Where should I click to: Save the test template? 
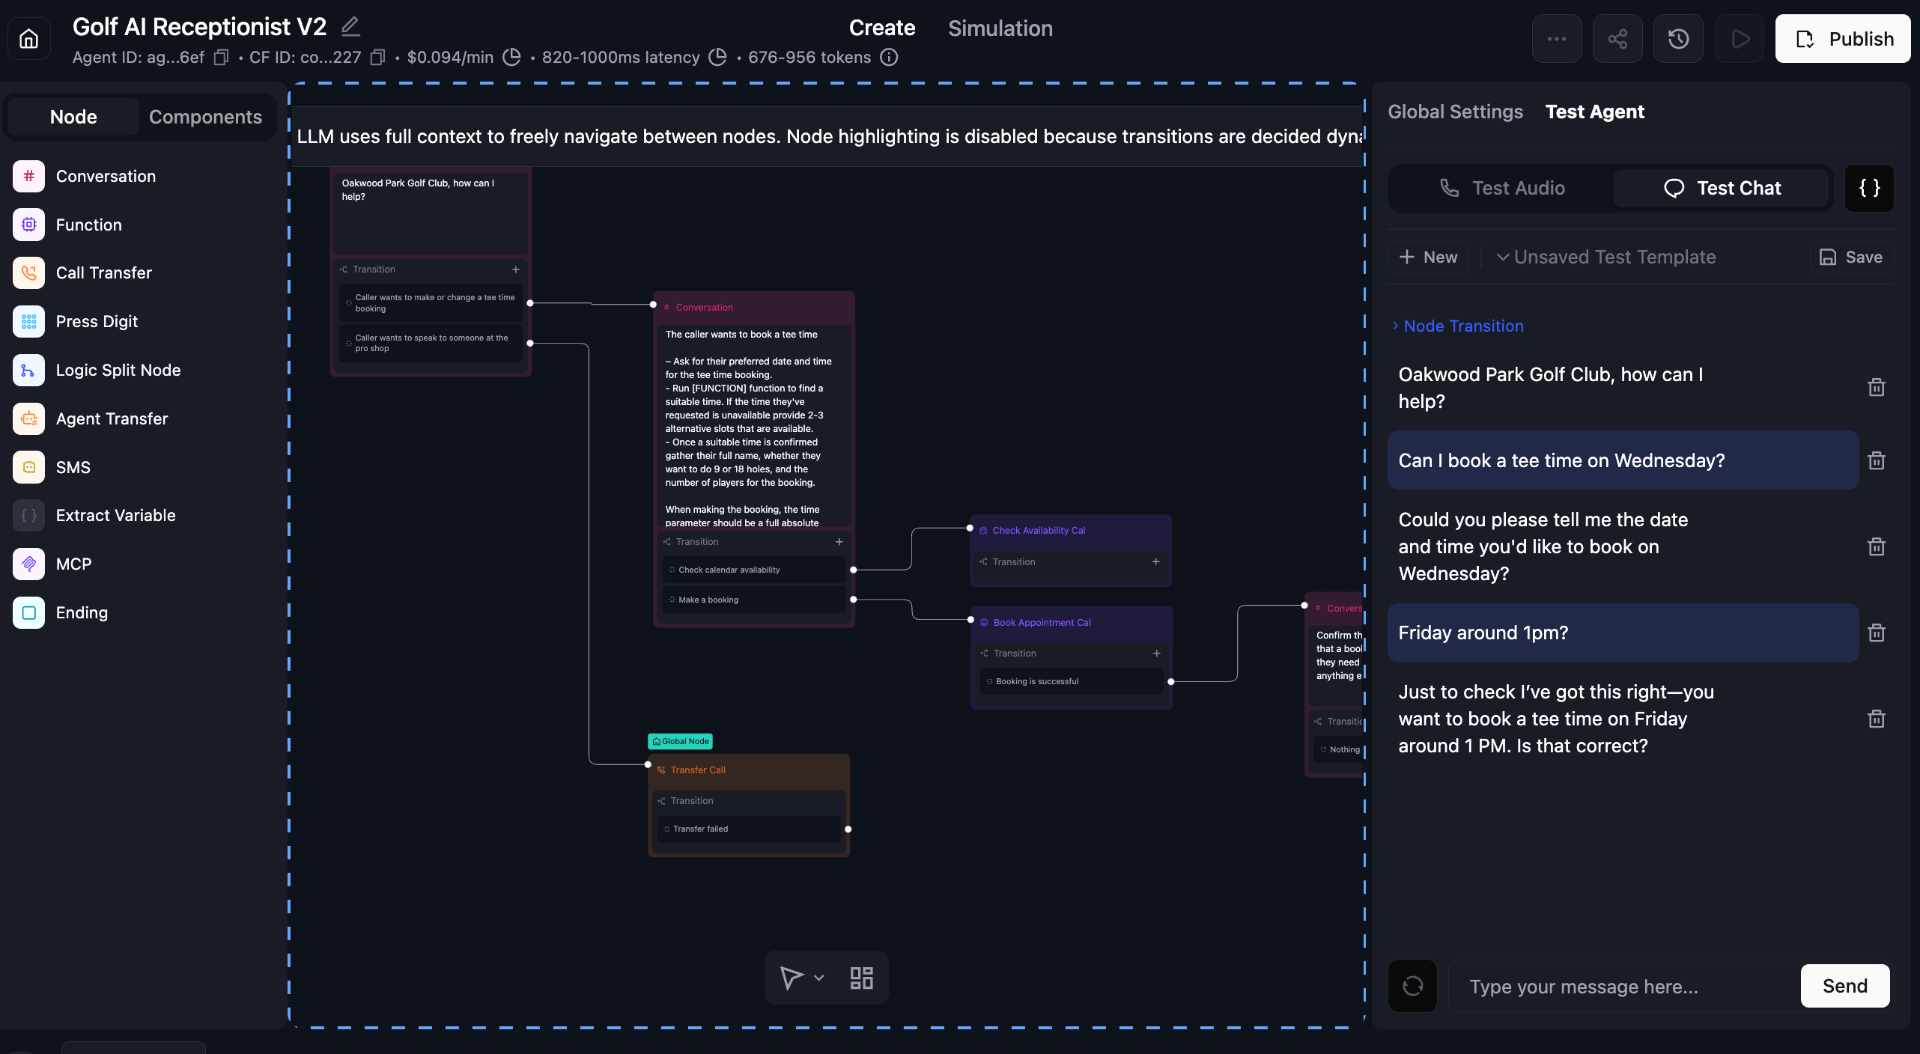pyautogui.click(x=1850, y=257)
